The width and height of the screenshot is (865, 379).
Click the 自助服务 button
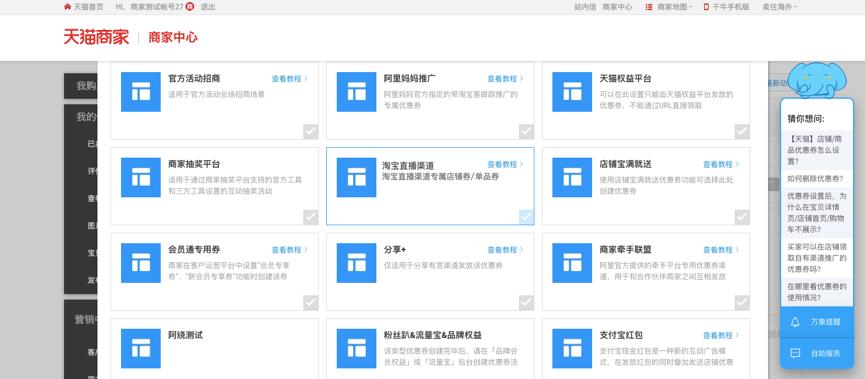pos(817,353)
